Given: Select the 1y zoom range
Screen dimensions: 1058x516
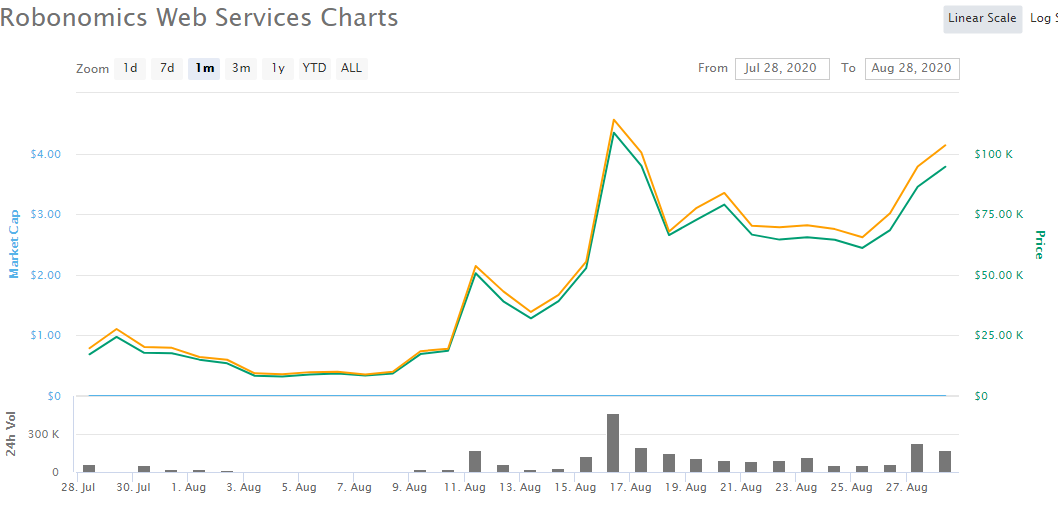Looking at the screenshot, I should [x=278, y=68].
